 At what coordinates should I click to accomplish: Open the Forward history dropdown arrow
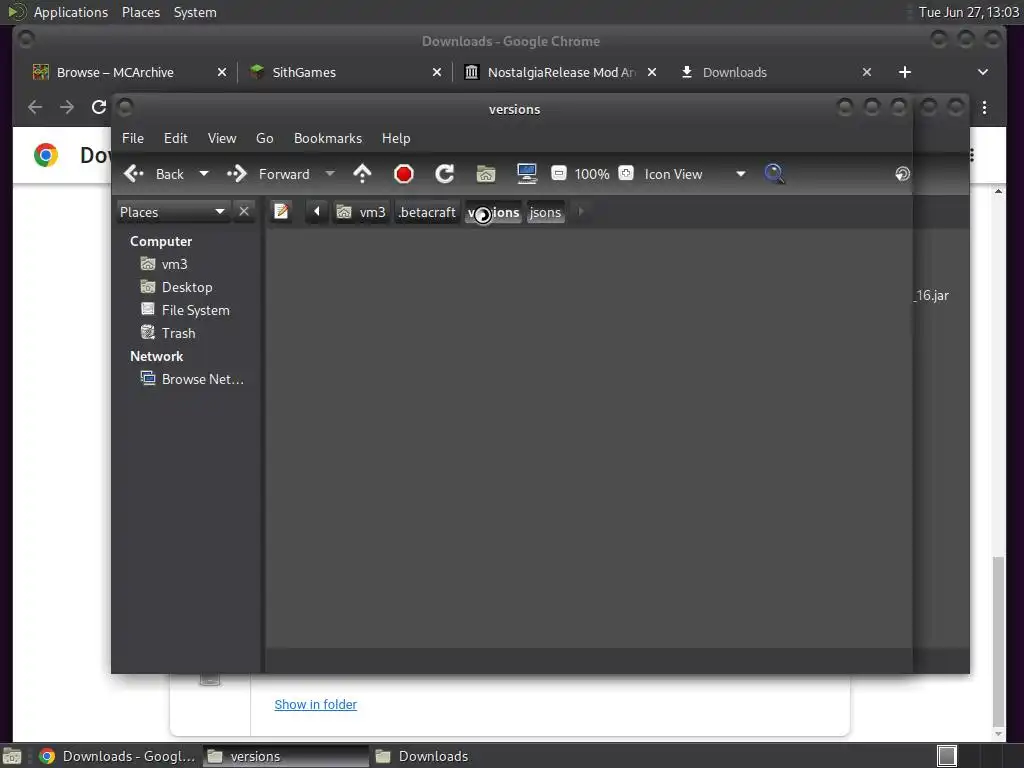pyautogui.click(x=330, y=174)
